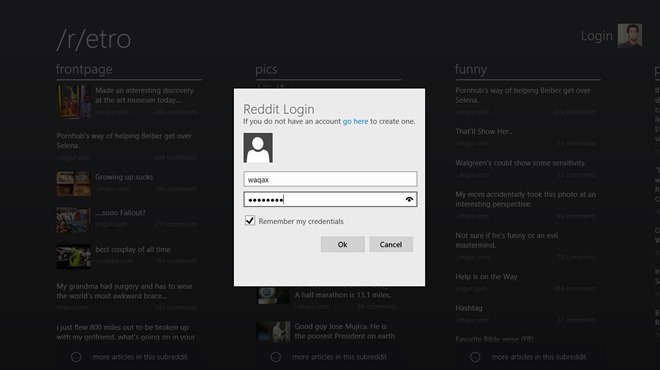The width and height of the screenshot is (660, 370).
Task: Open 'A half marathon is 13.1 miles' post
Action: 343,295
